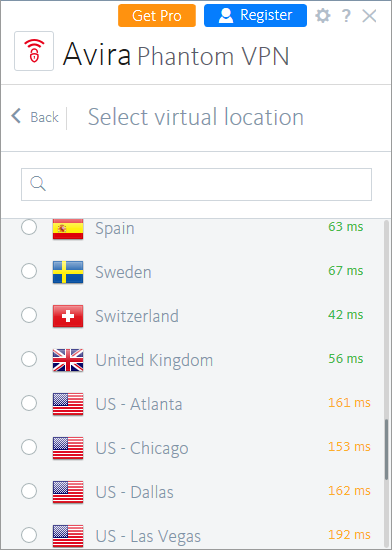Viewport: 392px width, 550px height.
Task: Focus the location search input field
Action: [x=196, y=185]
